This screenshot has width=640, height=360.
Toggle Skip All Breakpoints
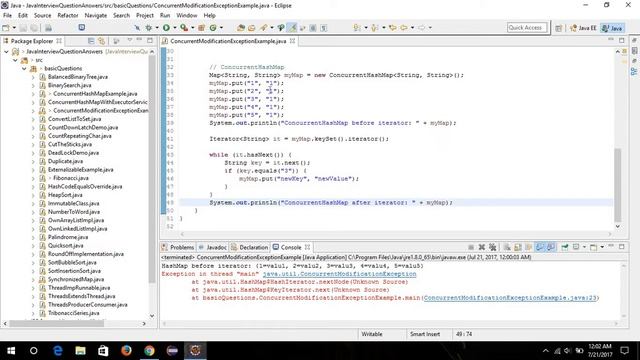[x=137, y=28]
